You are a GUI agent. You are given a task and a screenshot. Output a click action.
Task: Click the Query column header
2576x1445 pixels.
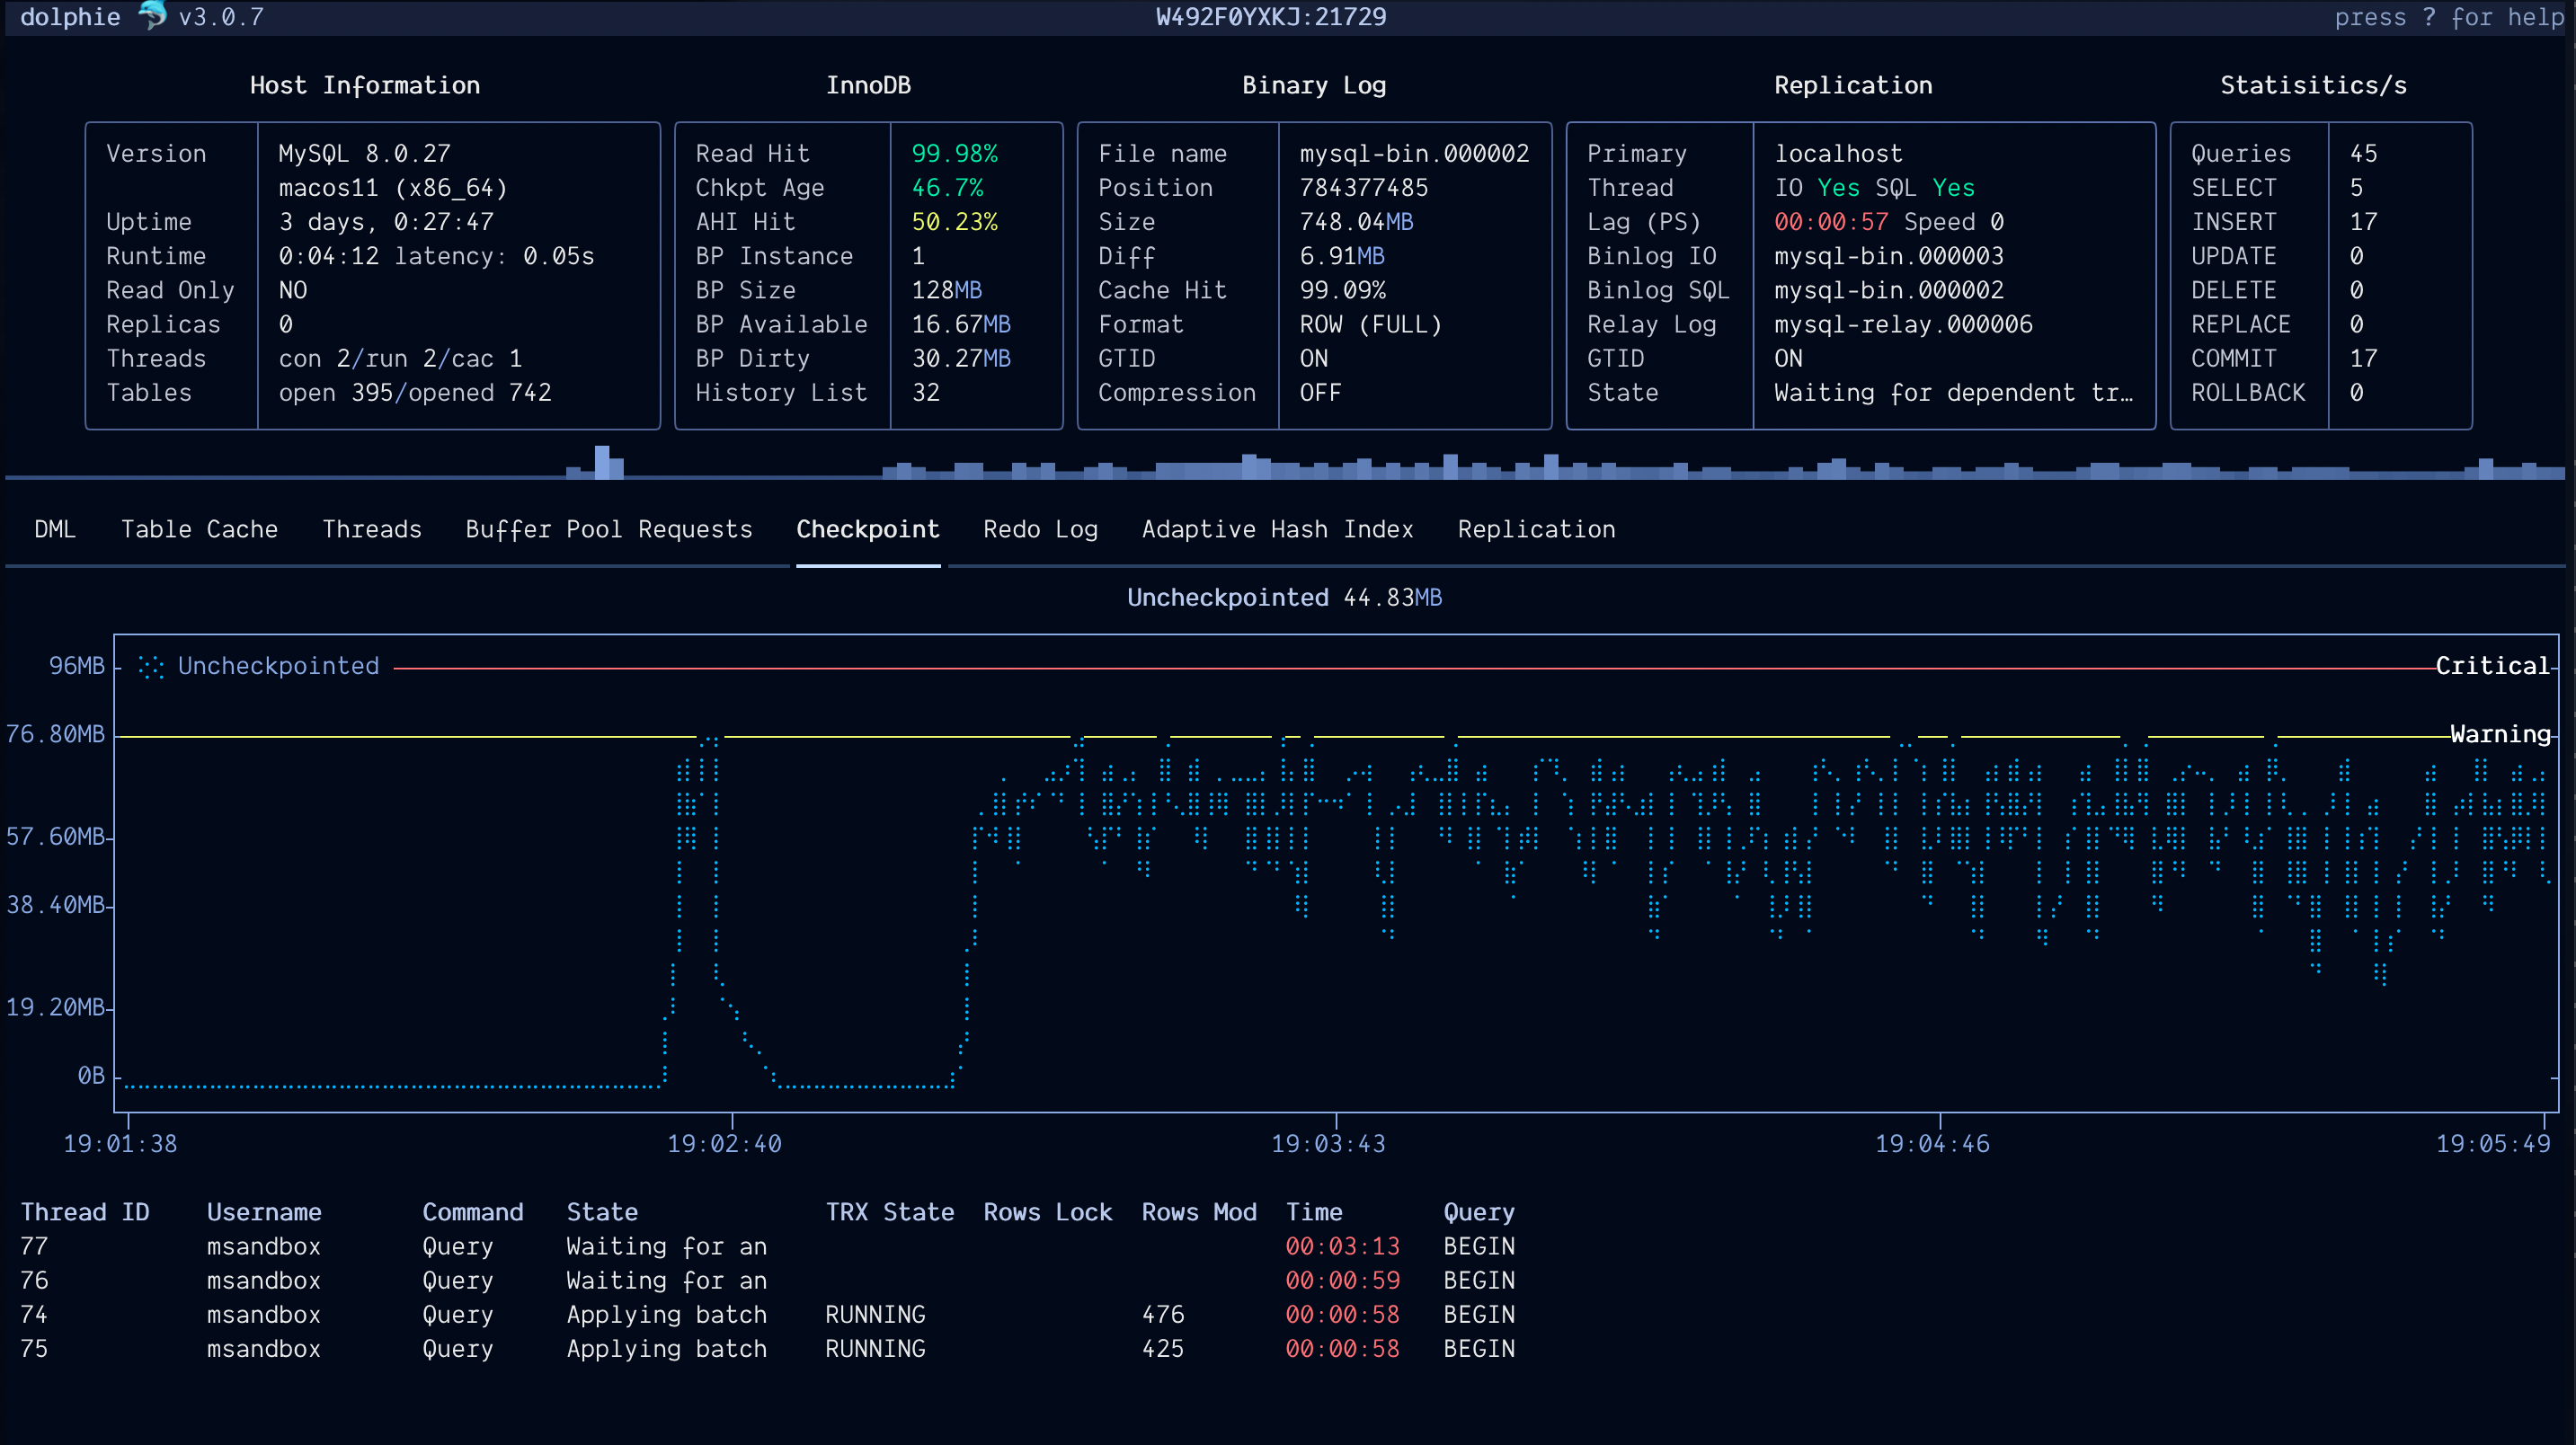tap(1479, 1212)
